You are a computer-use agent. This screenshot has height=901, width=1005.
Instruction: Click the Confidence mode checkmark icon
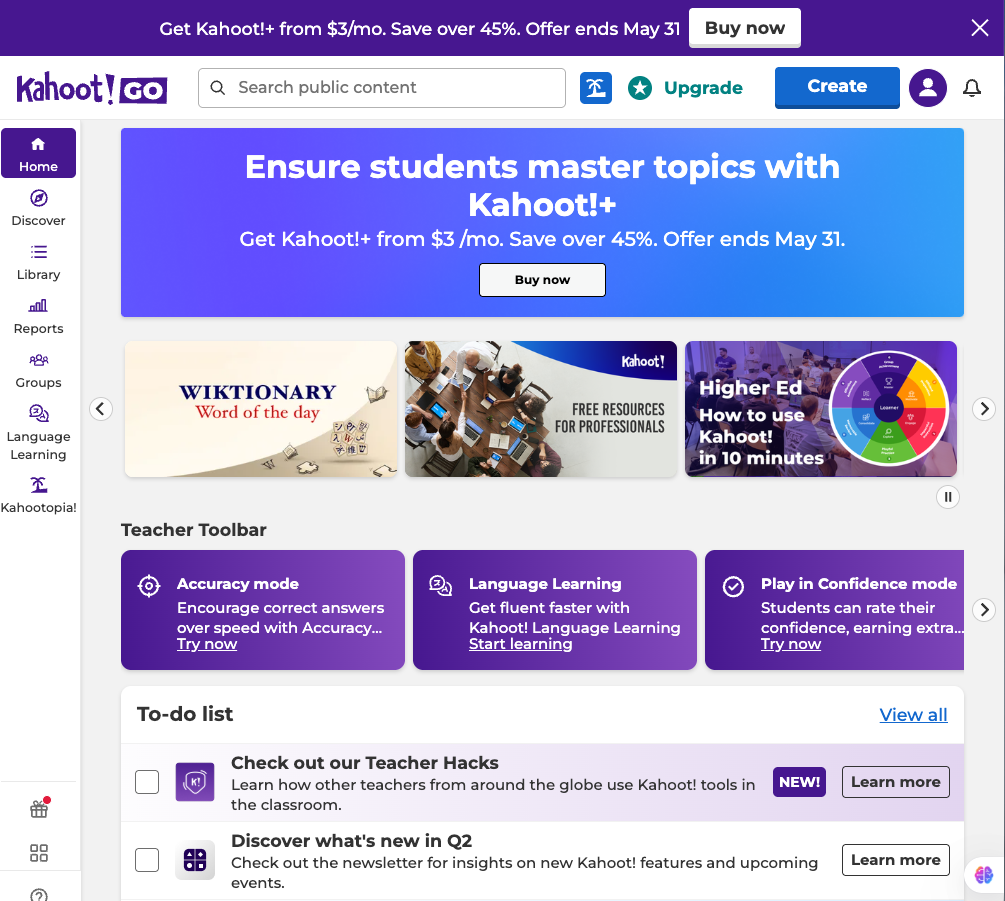pos(733,586)
